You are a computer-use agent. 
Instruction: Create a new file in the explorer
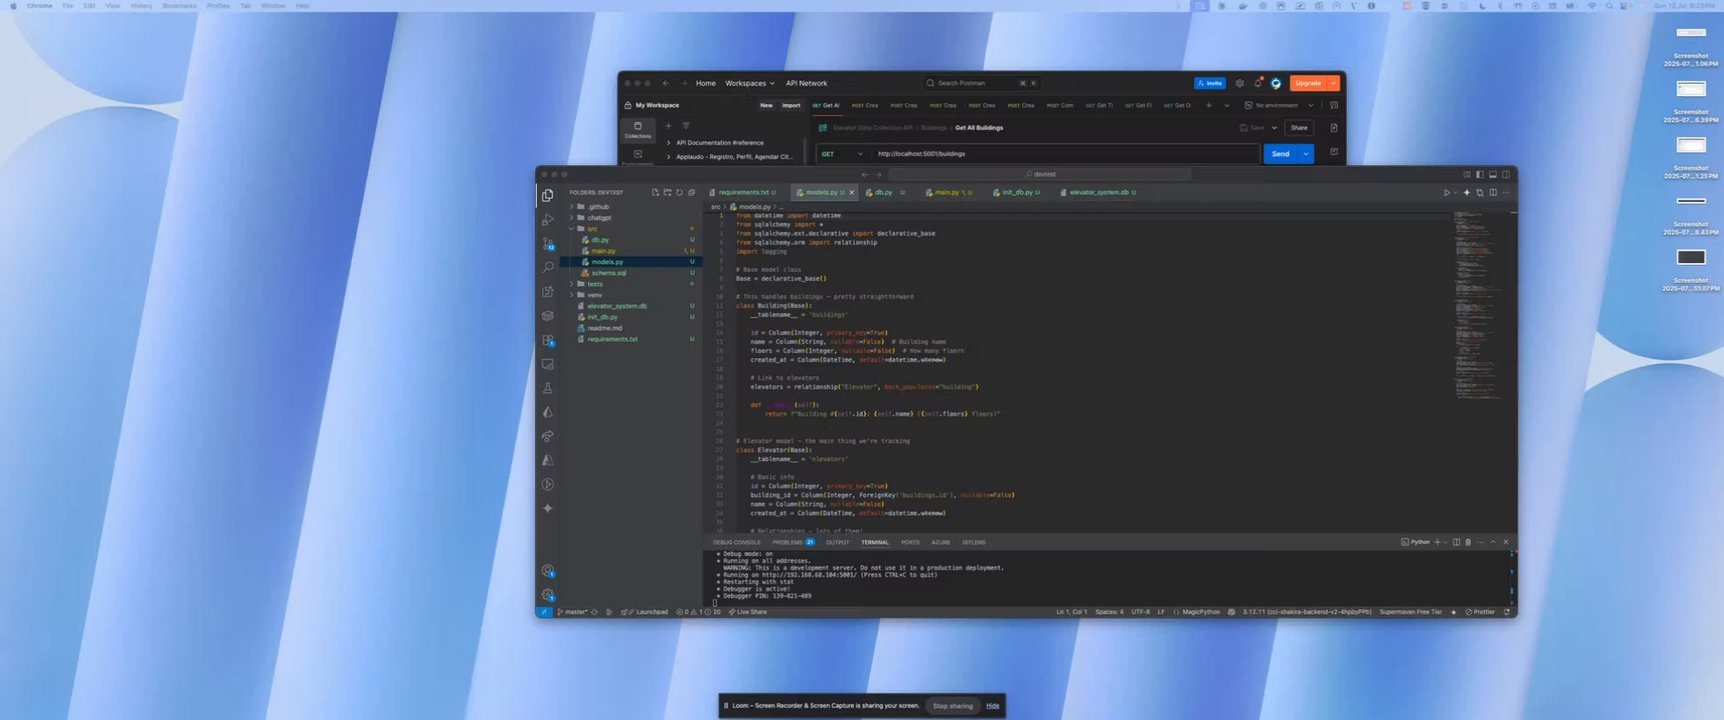tap(655, 192)
